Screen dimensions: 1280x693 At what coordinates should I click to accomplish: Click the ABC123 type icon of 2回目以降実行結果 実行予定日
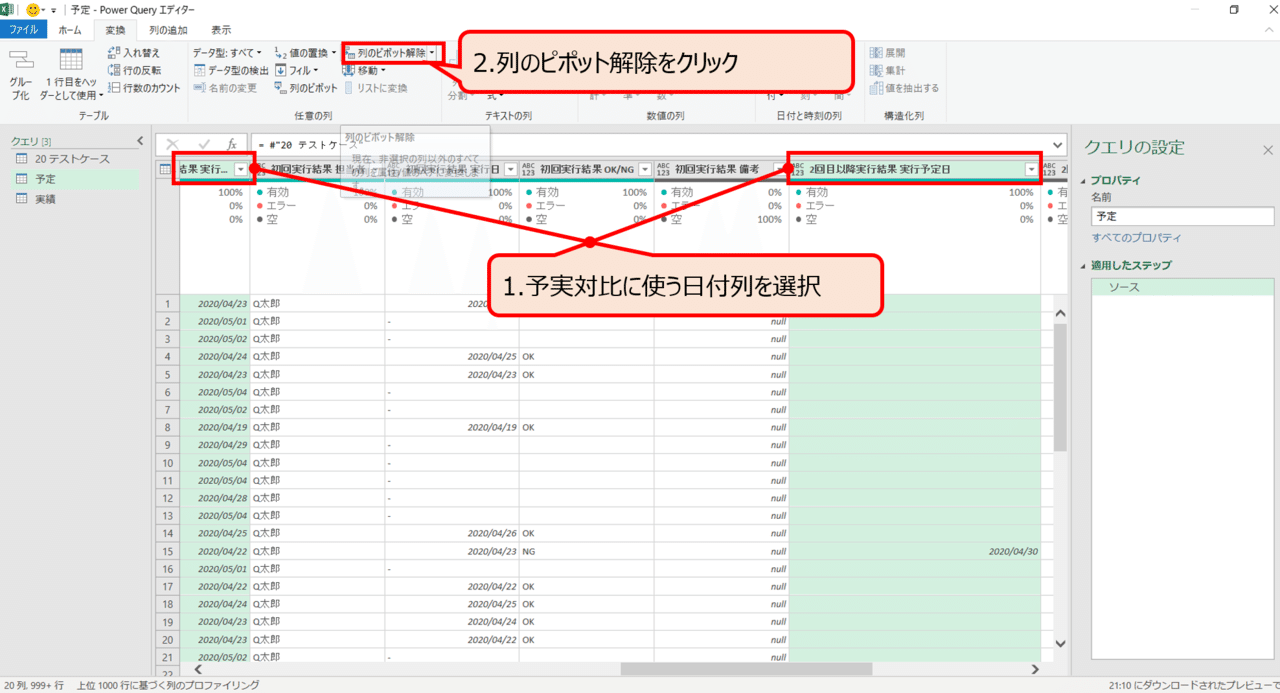tap(799, 170)
